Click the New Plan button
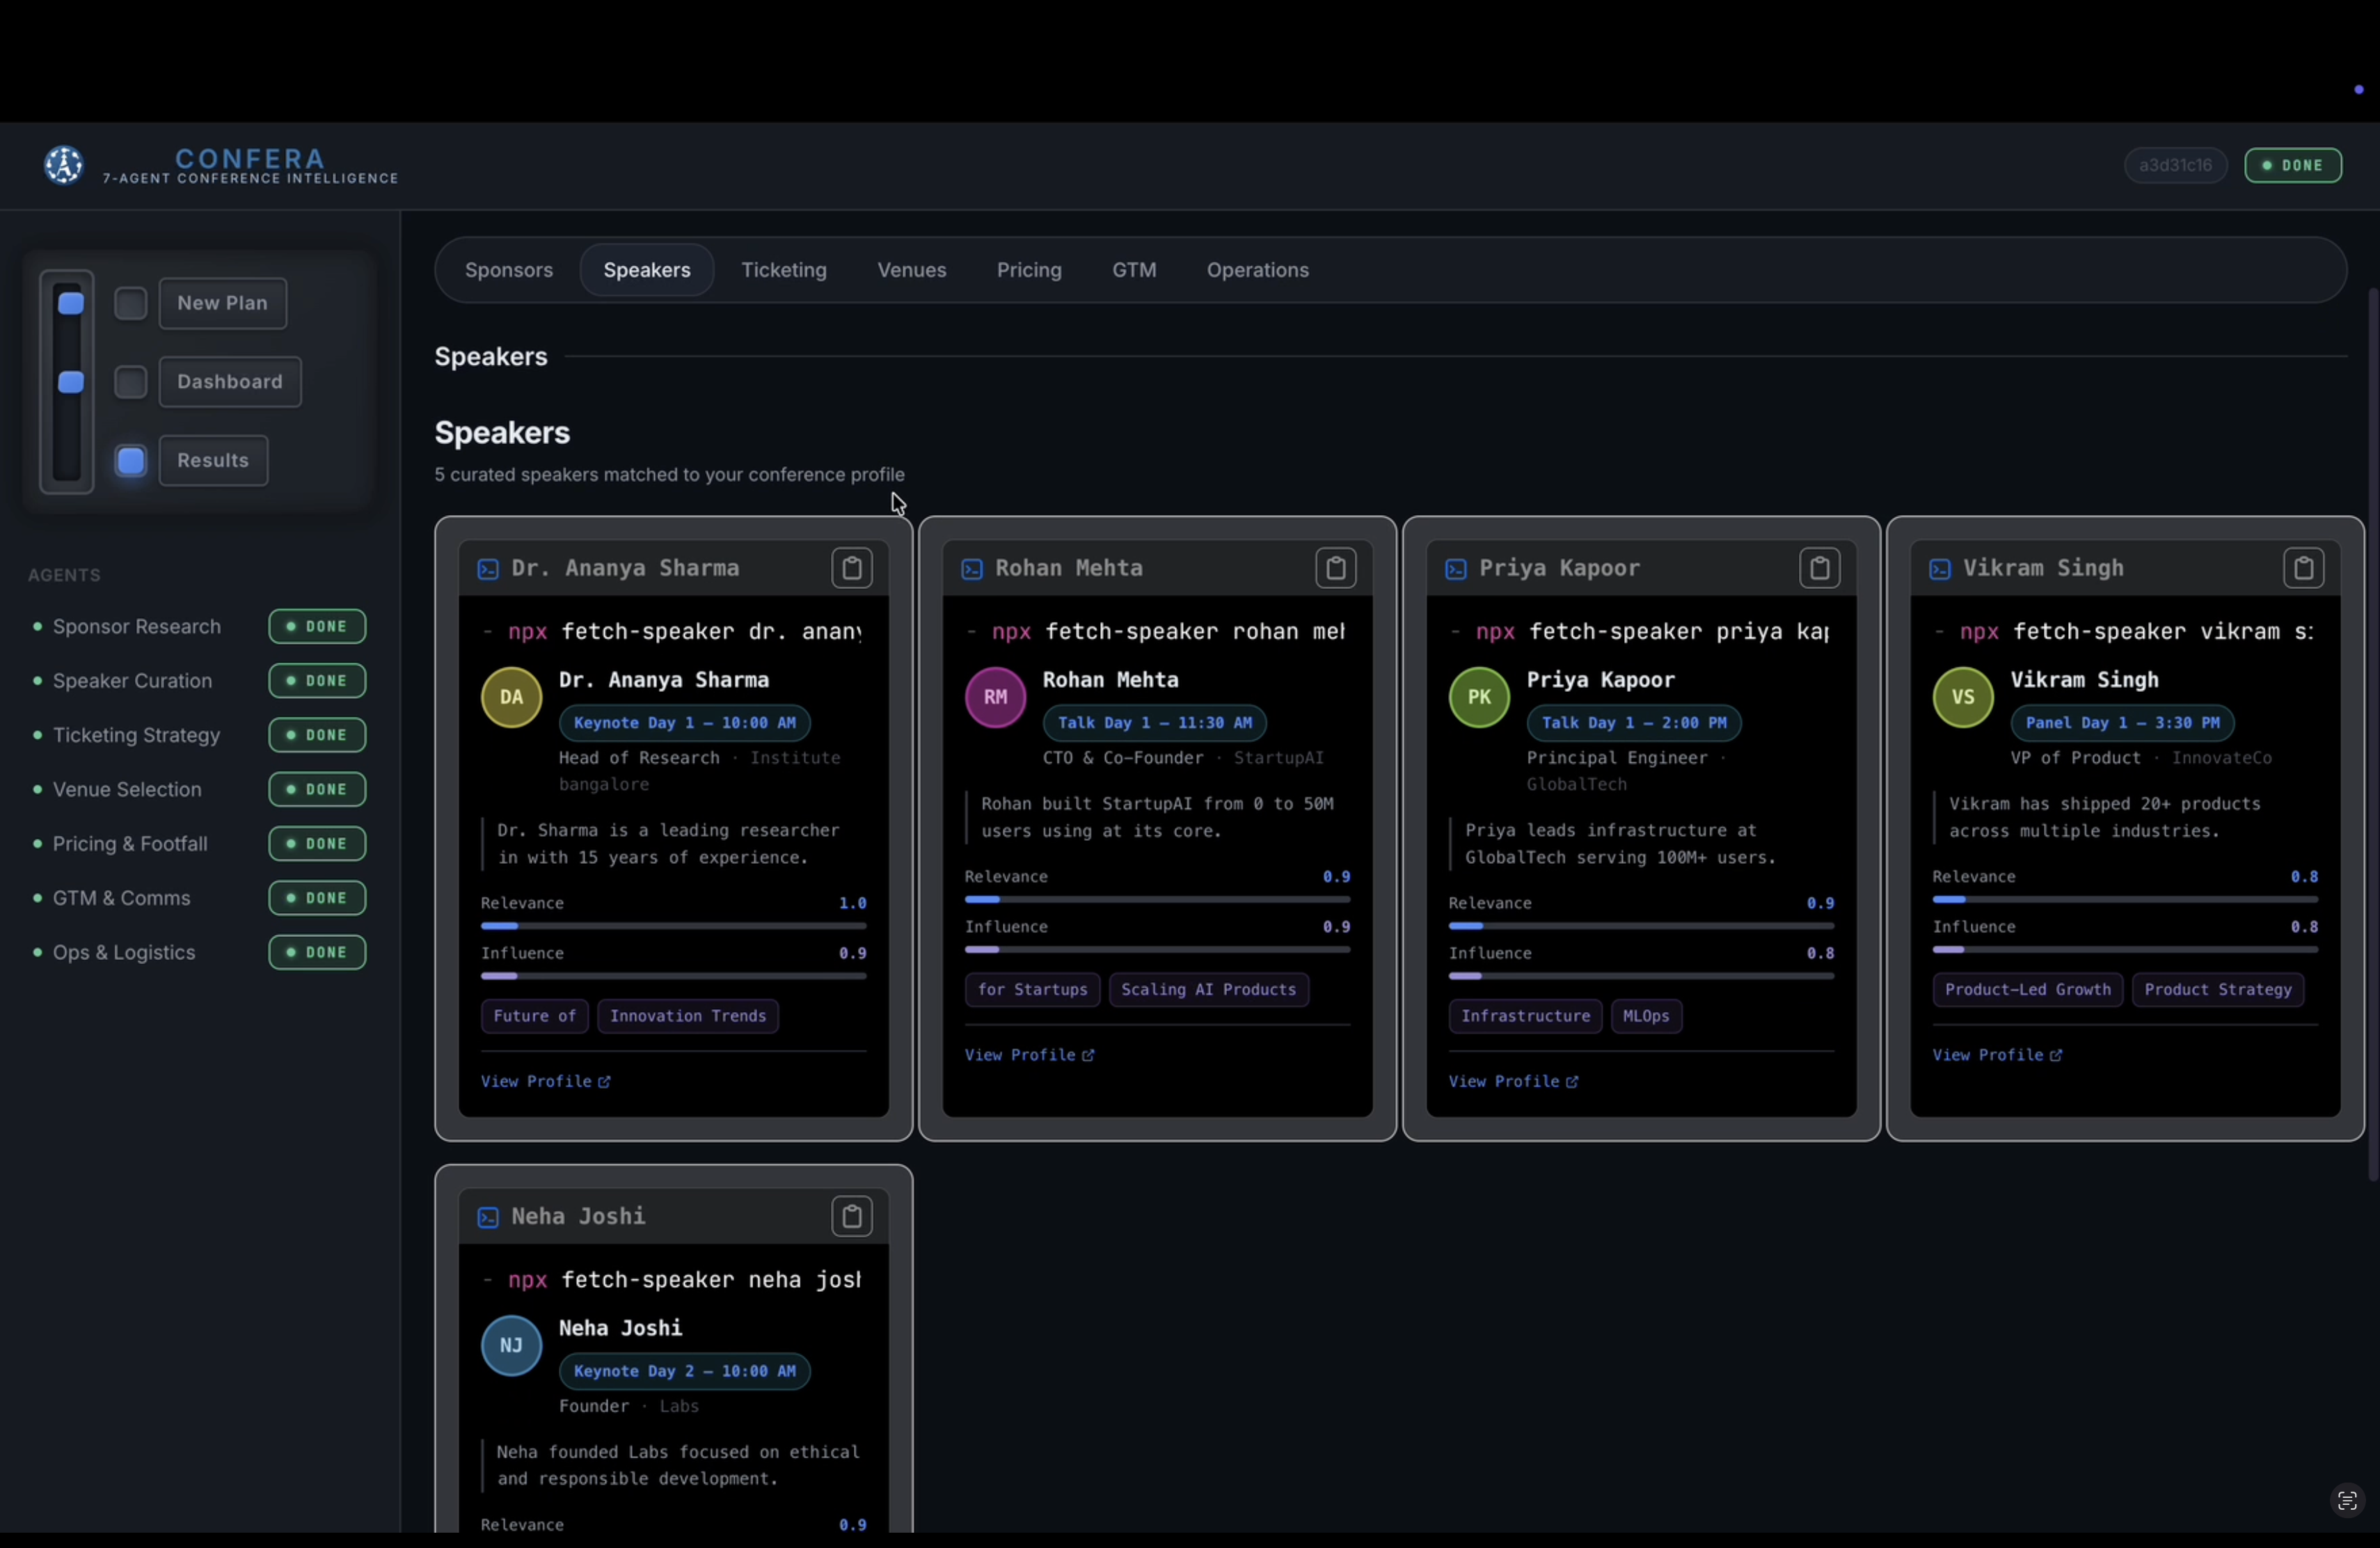Screen dimensions: 2380x1548 tap(223, 303)
